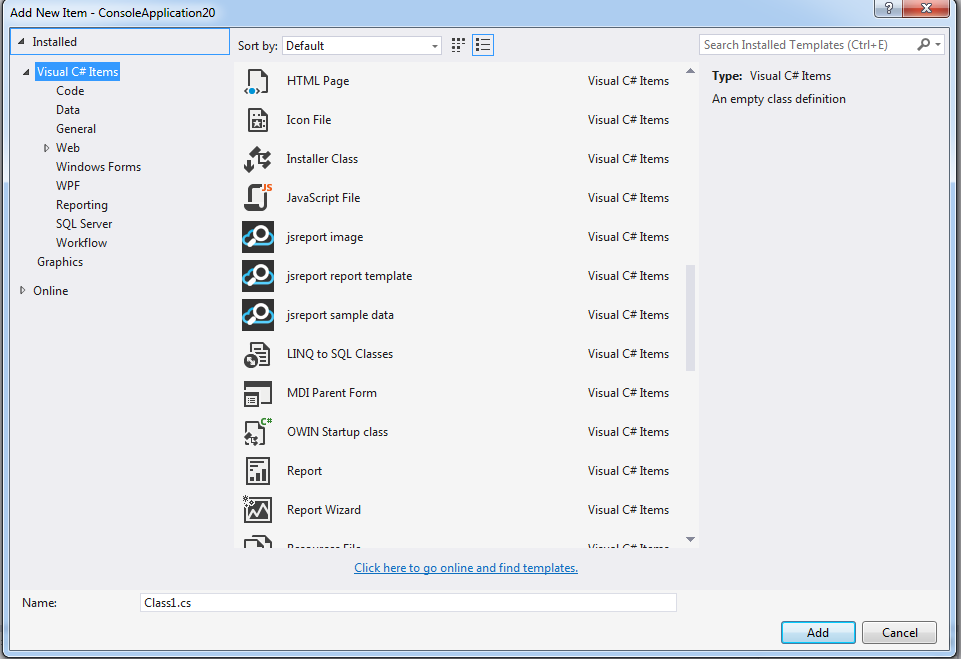Screen dimensions: 961x659
Task: Open search options dropdown arrow
Action: 938,45
